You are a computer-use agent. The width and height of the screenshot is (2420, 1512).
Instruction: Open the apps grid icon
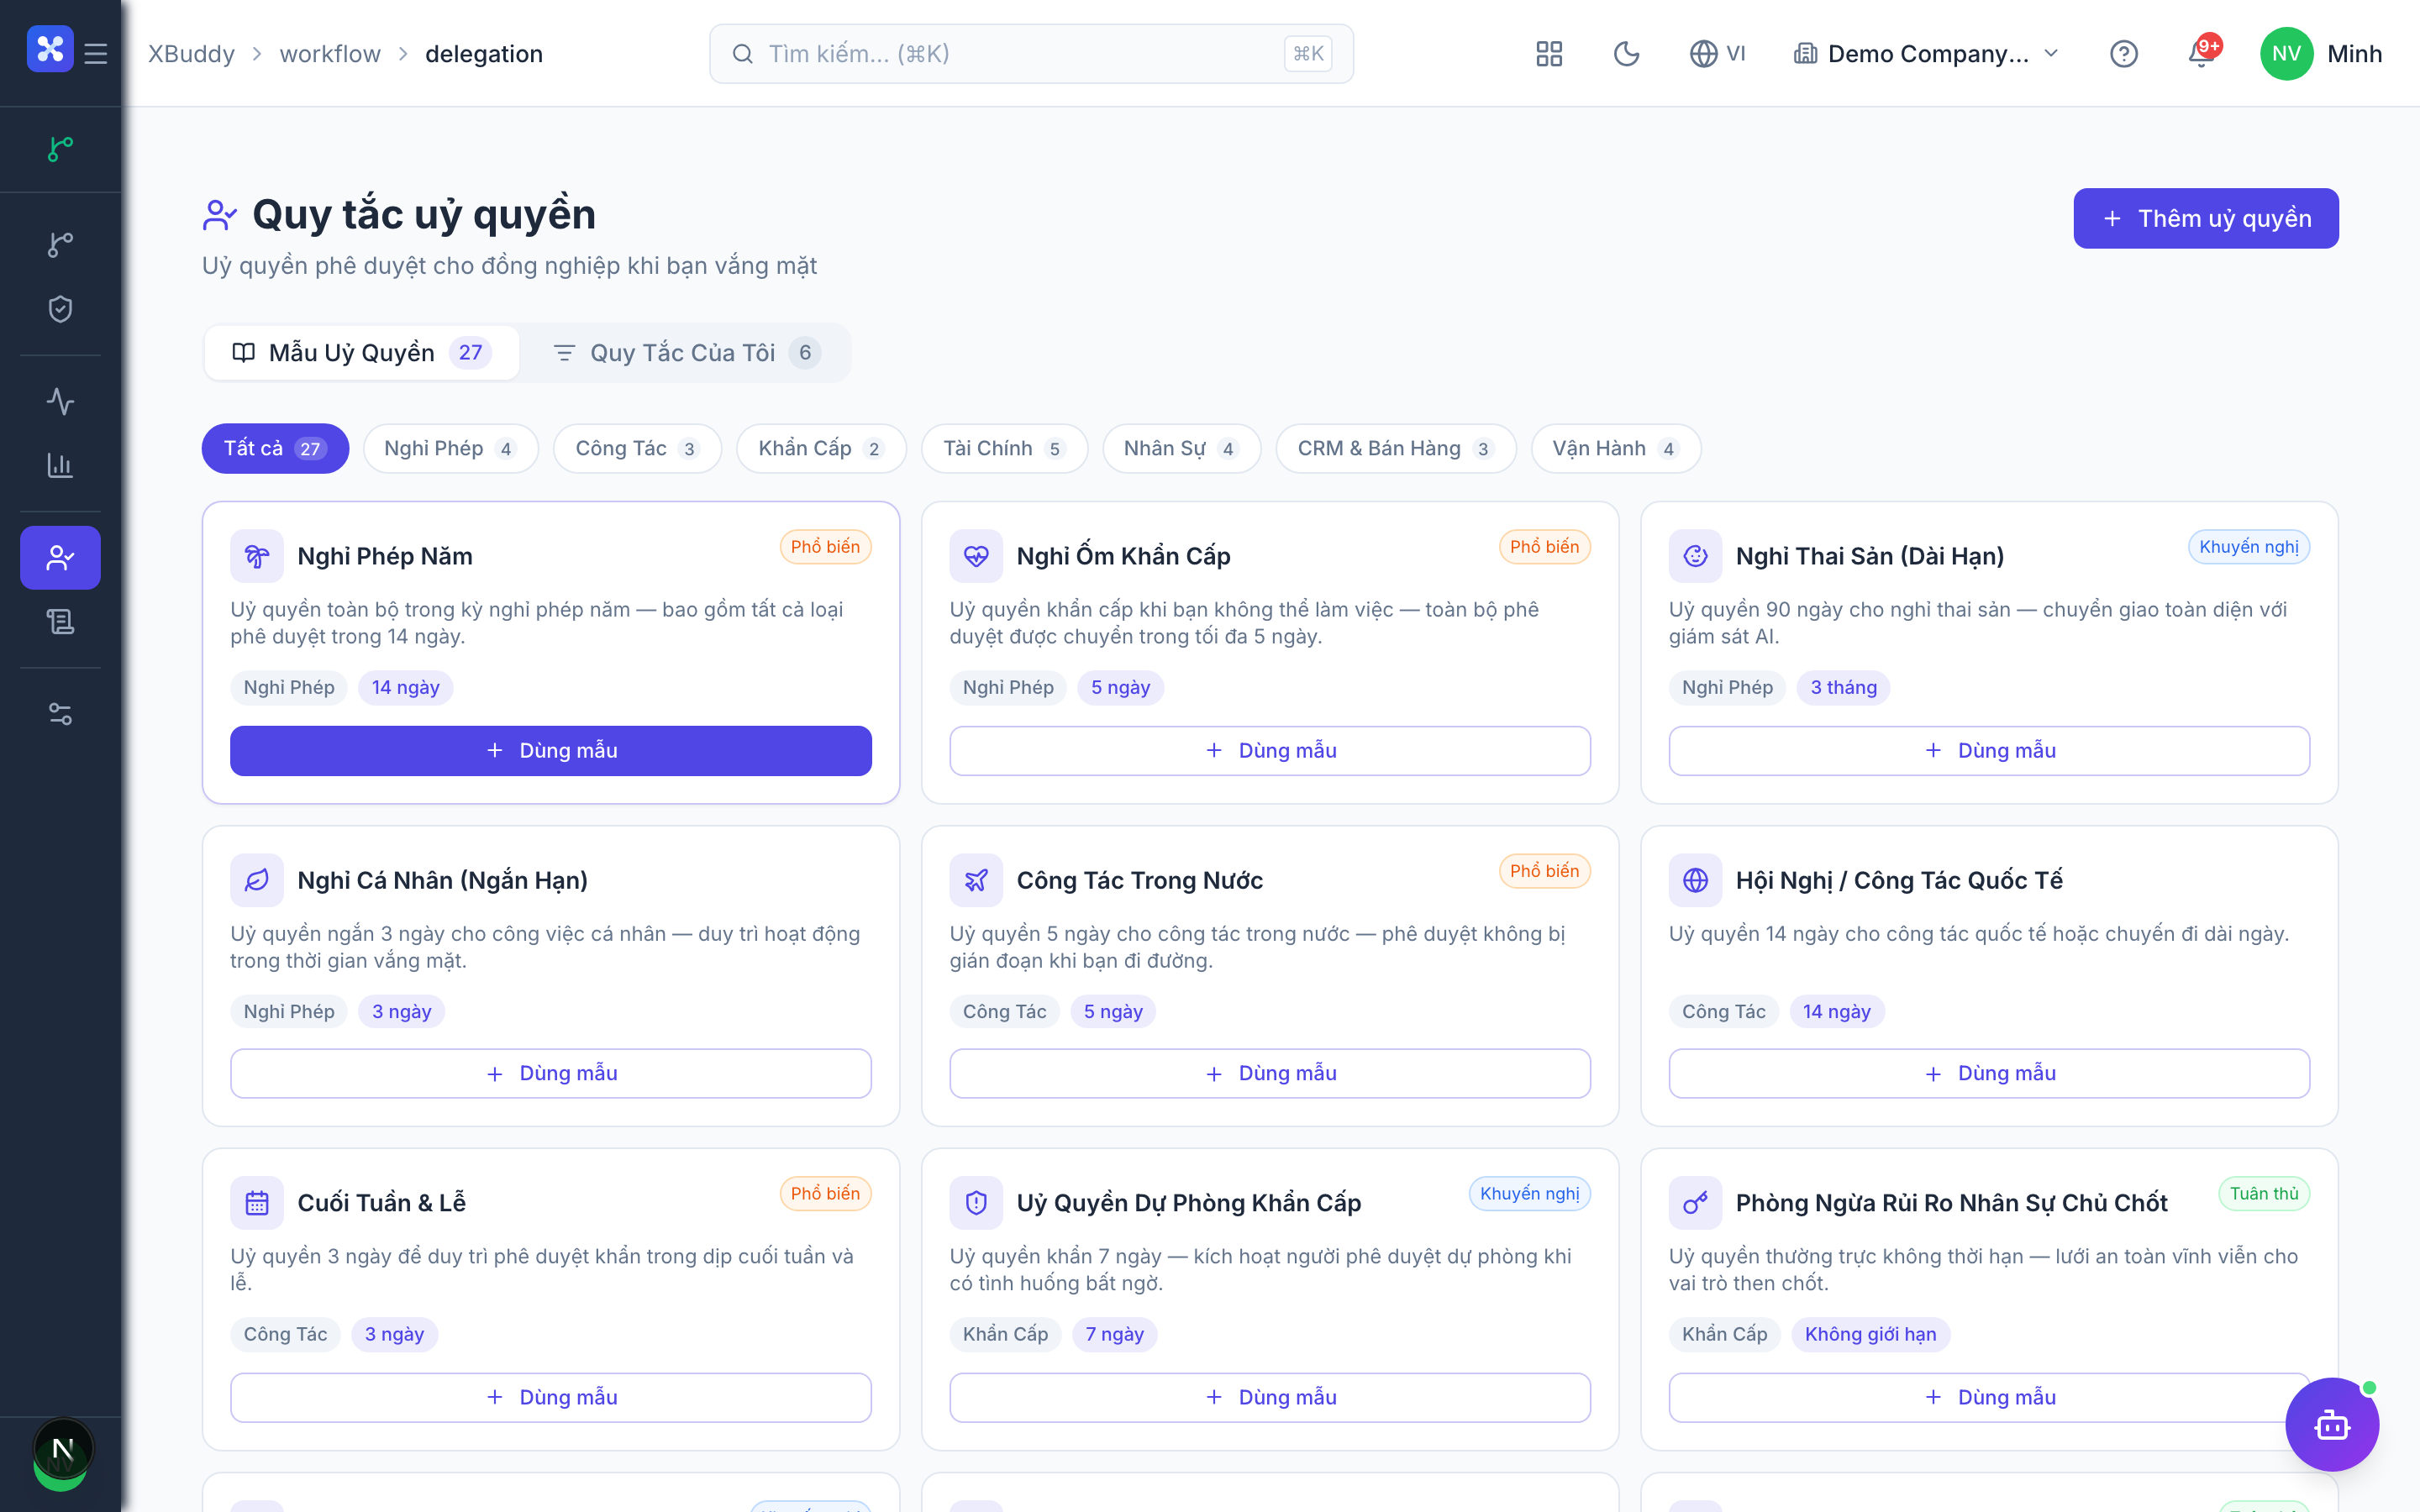[x=1549, y=54]
